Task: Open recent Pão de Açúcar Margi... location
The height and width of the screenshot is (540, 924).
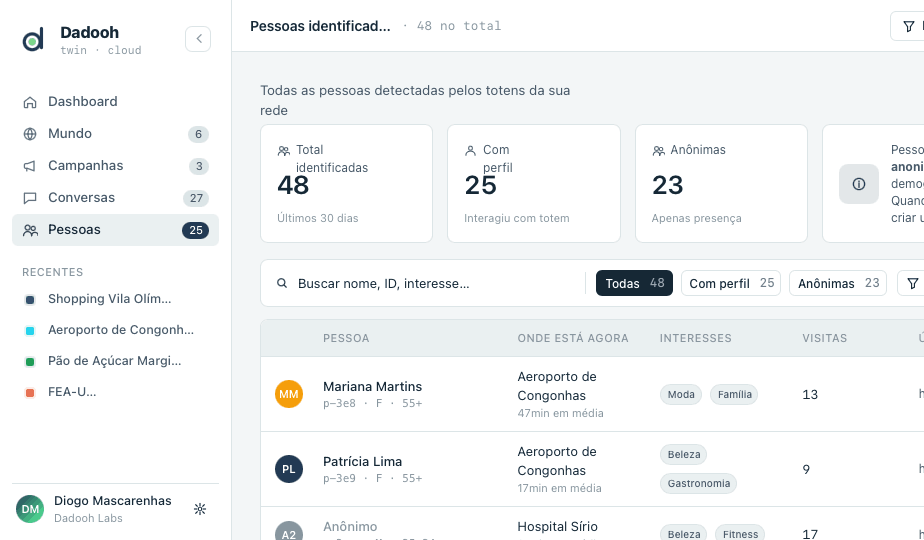Action: 116,361
